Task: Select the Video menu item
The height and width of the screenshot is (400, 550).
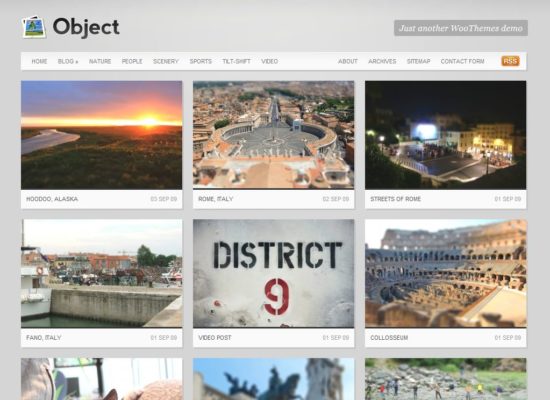Action: pos(270,61)
